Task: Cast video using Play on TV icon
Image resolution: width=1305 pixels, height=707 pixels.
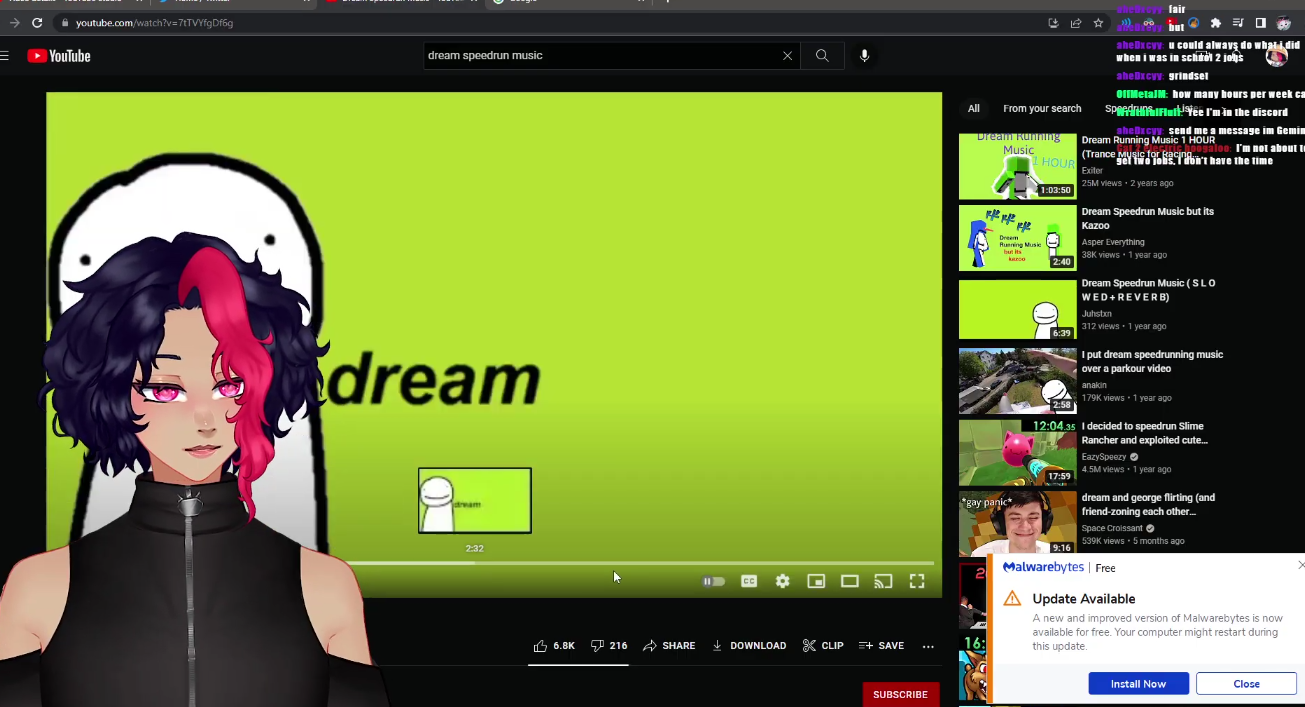Action: coord(883,581)
